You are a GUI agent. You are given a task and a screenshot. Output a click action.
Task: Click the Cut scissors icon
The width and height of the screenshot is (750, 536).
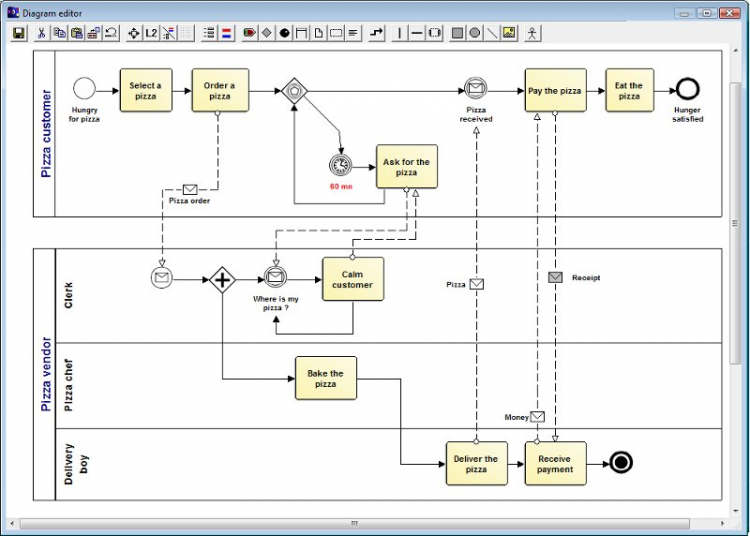[42, 33]
